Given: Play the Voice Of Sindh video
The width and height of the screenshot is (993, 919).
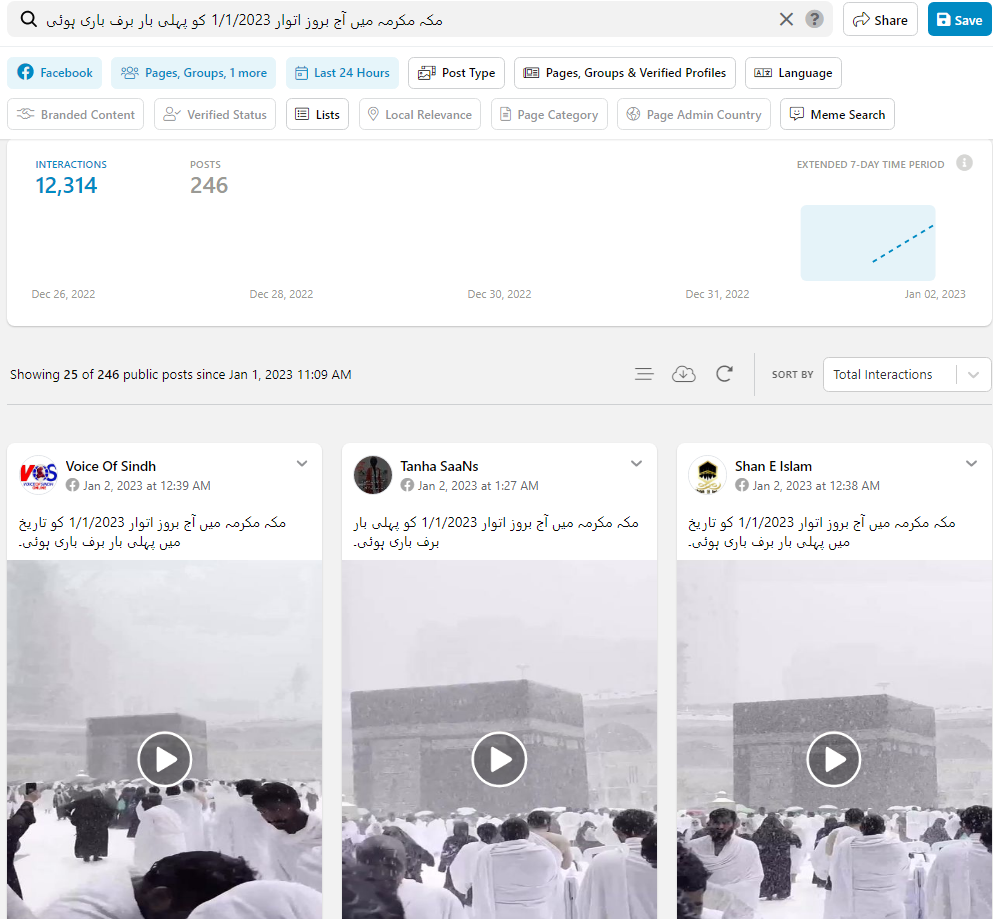Looking at the screenshot, I should [x=165, y=759].
